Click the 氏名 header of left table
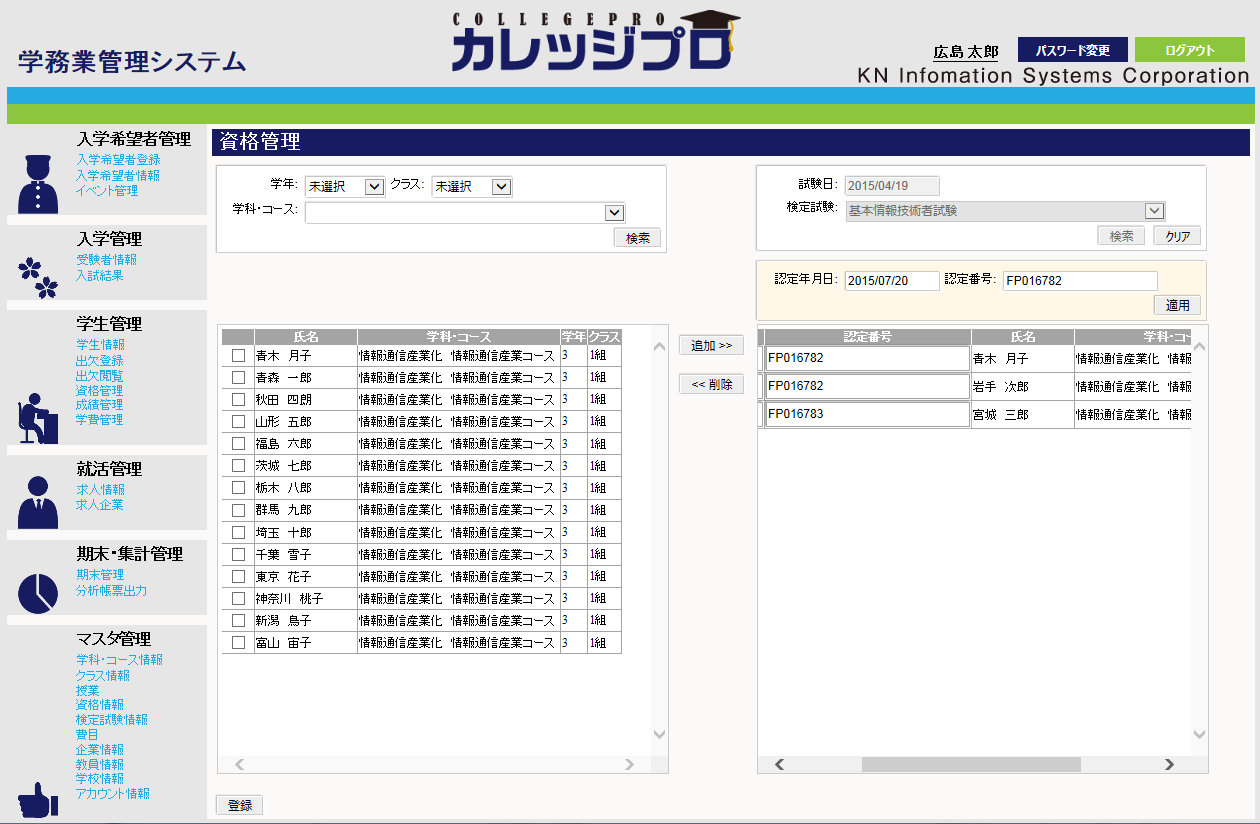This screenshot has width=1260, height=824. point(306,337)
